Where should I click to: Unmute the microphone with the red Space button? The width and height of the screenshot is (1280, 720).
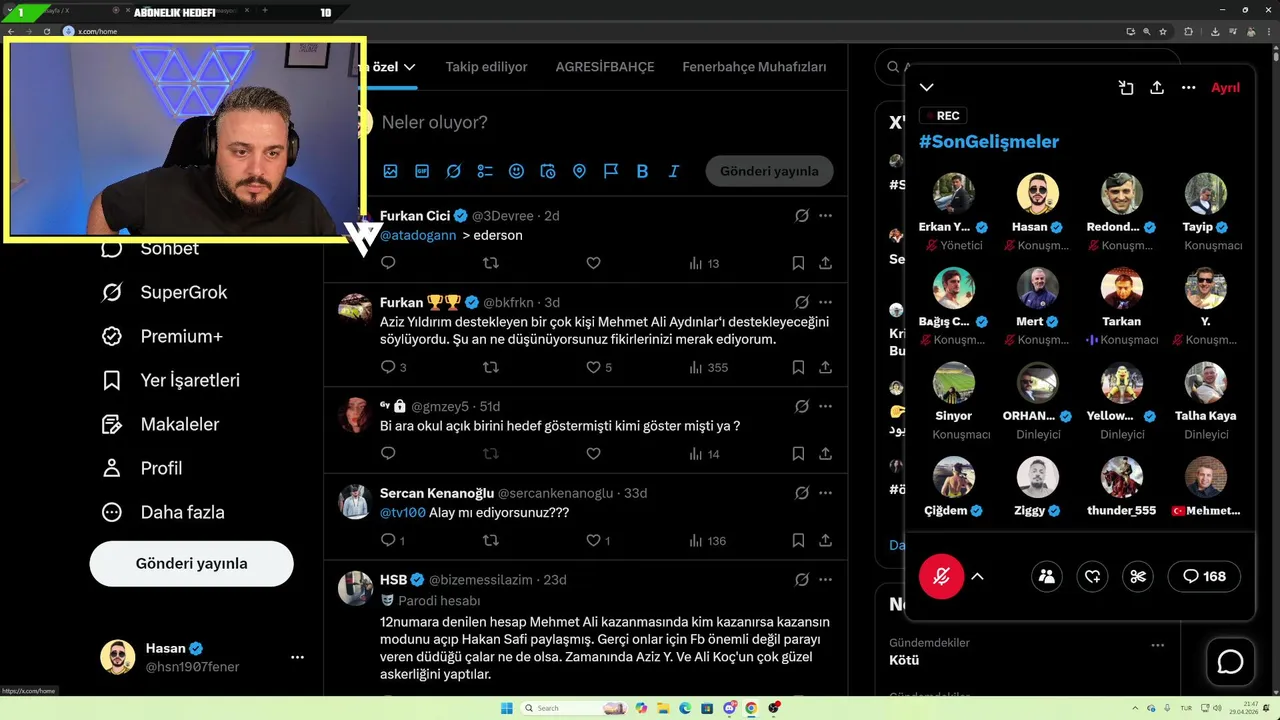[x=941, y=576]
